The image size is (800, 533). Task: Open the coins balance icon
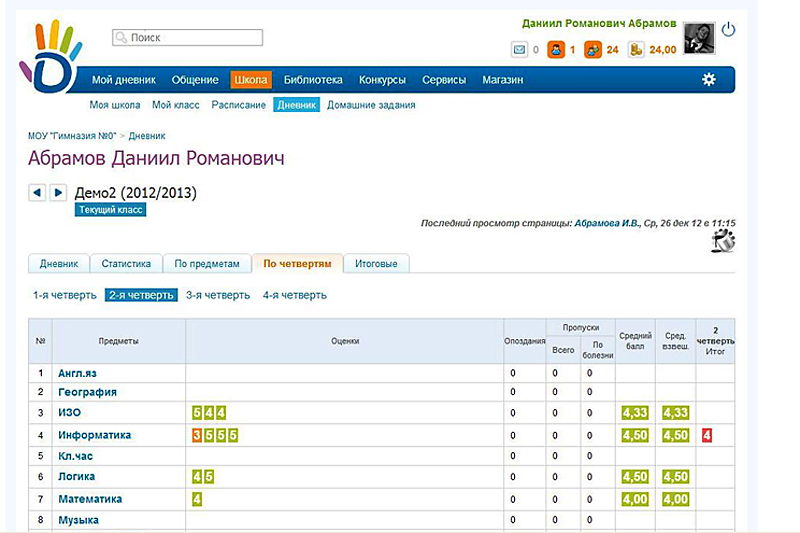(x=636, y=49)
